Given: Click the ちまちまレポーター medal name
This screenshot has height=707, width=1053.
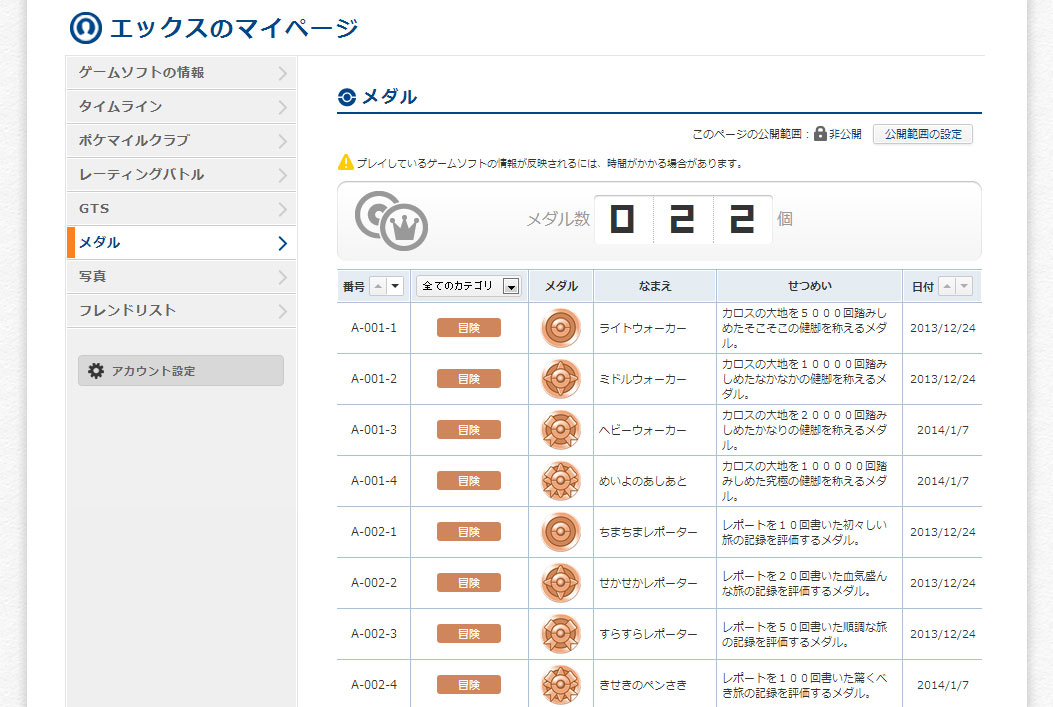Looking at the screenshot, I should pyautogui.click(x=648, y=532).
